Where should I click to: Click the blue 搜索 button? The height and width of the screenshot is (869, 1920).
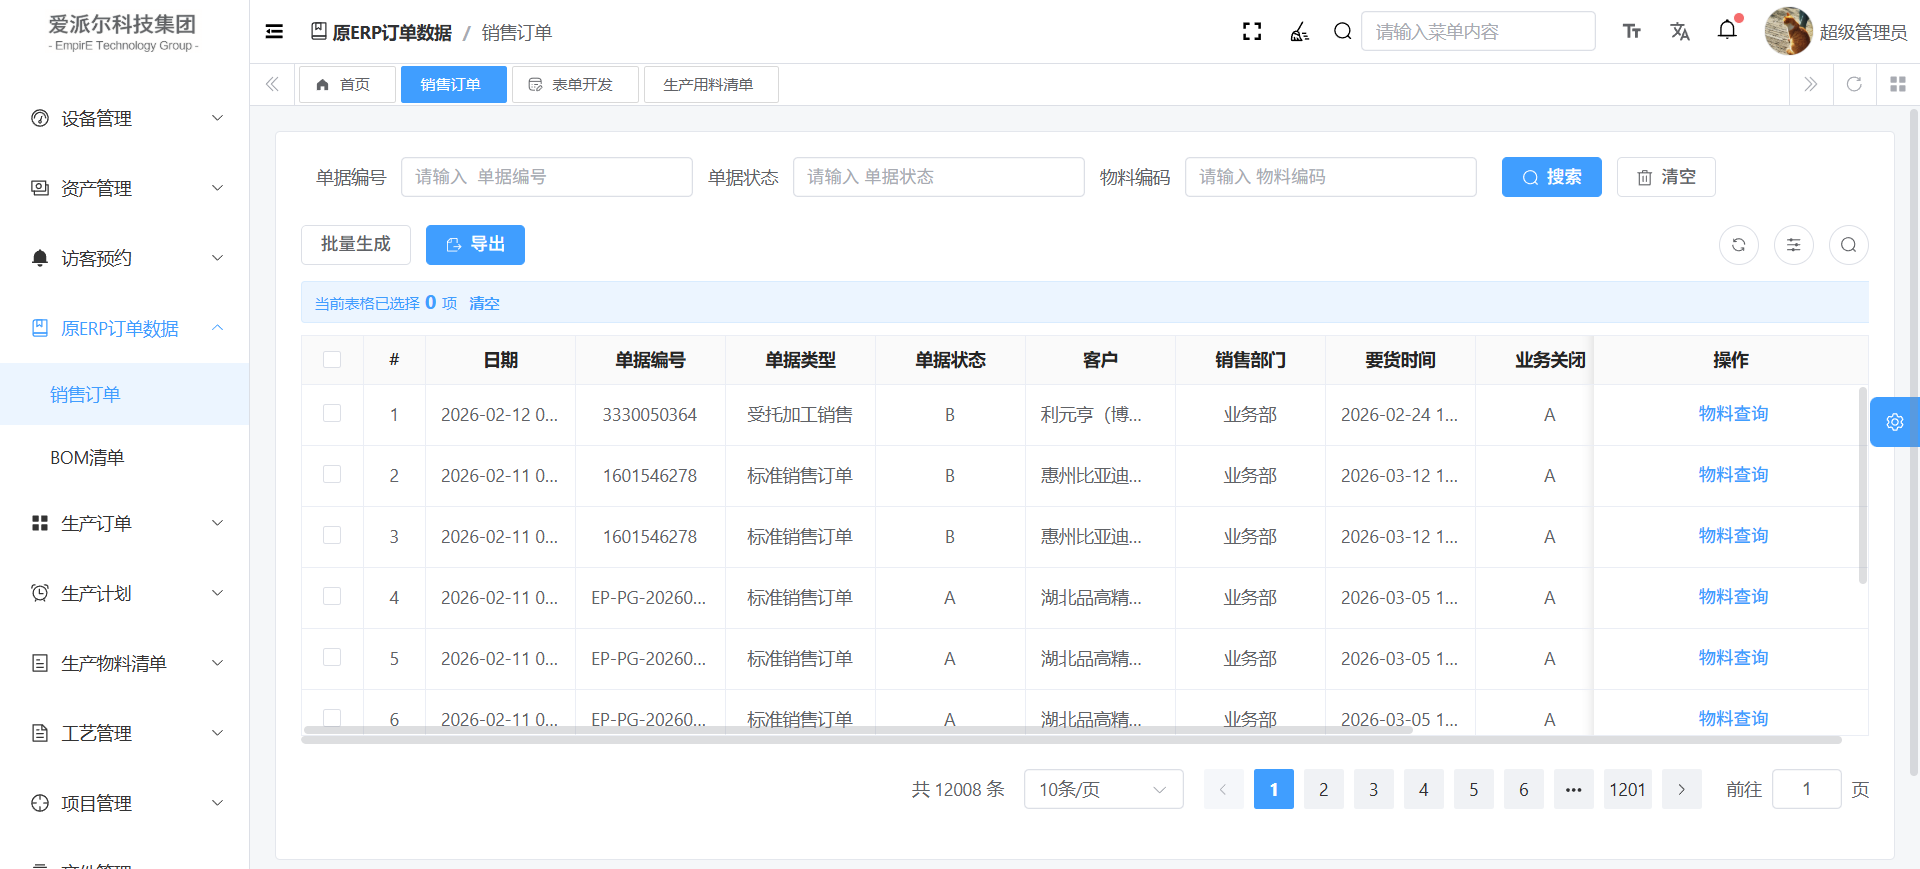pyautogui.click(x=1551, y=177)
